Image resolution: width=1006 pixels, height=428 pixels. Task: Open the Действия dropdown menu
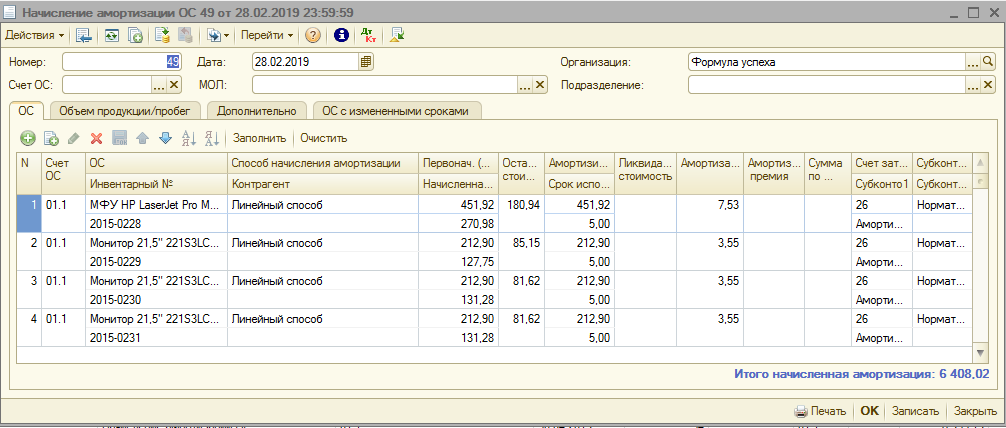tap(34, 35)
